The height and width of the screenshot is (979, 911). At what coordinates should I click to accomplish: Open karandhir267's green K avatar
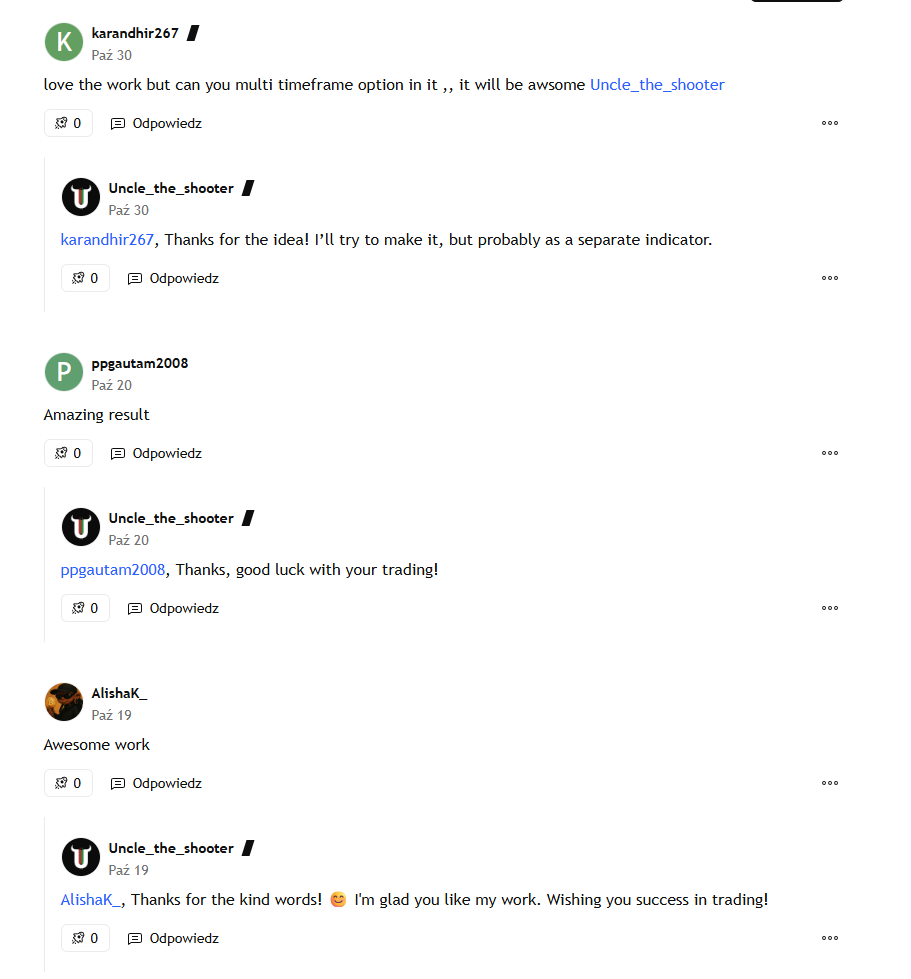(64, 42)
